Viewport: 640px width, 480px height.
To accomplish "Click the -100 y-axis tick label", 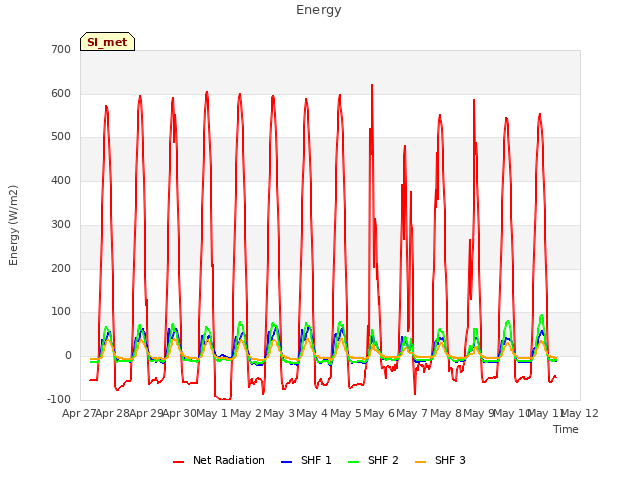I will (59, 399).
